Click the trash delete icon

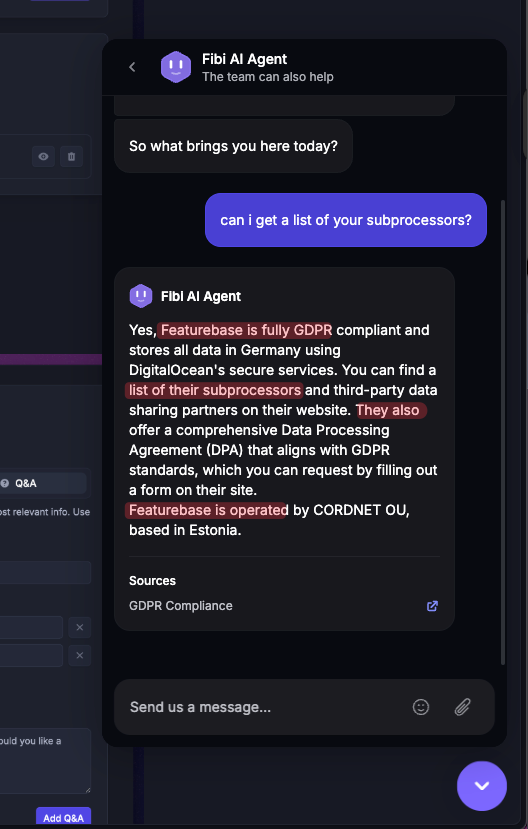pyautogui.click(x=71, y=156)
